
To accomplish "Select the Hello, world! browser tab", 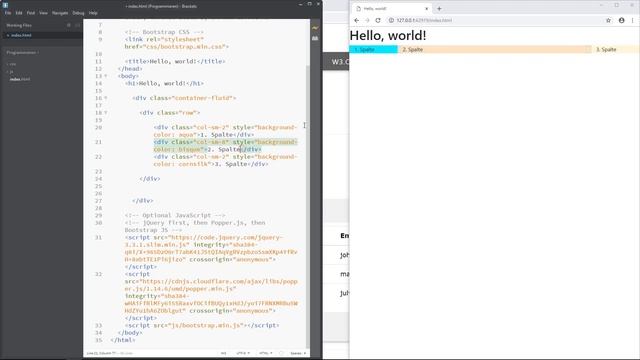I will pyautogui.click(x=391, y=9).
